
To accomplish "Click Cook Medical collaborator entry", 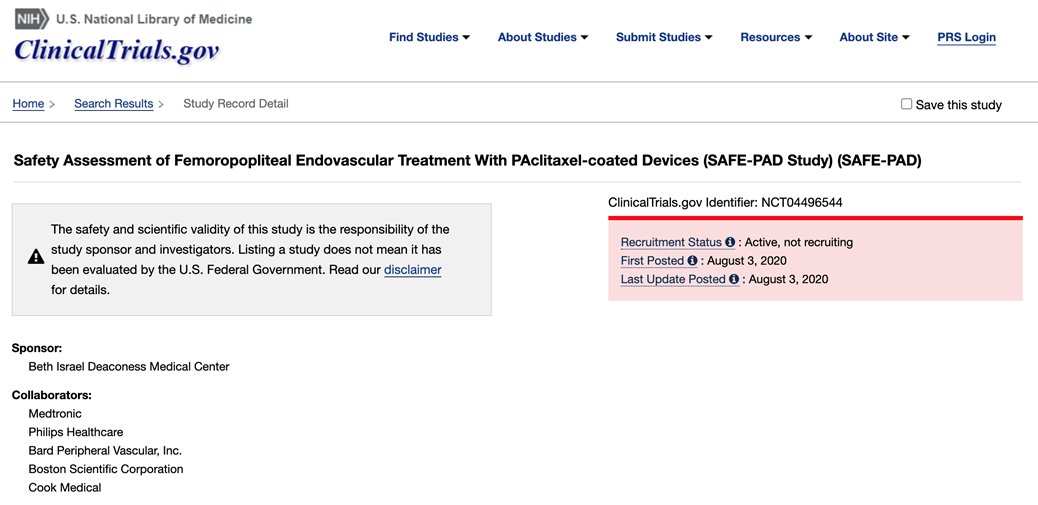I will (65, 488).
